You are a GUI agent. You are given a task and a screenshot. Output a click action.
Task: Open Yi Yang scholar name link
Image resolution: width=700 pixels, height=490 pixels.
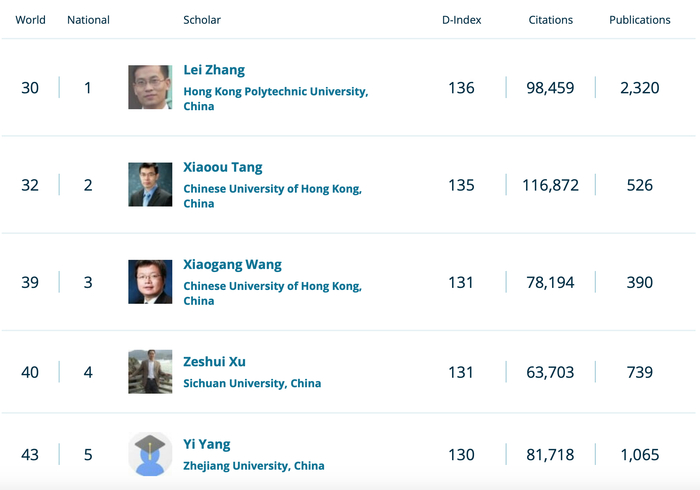(207, 445)
